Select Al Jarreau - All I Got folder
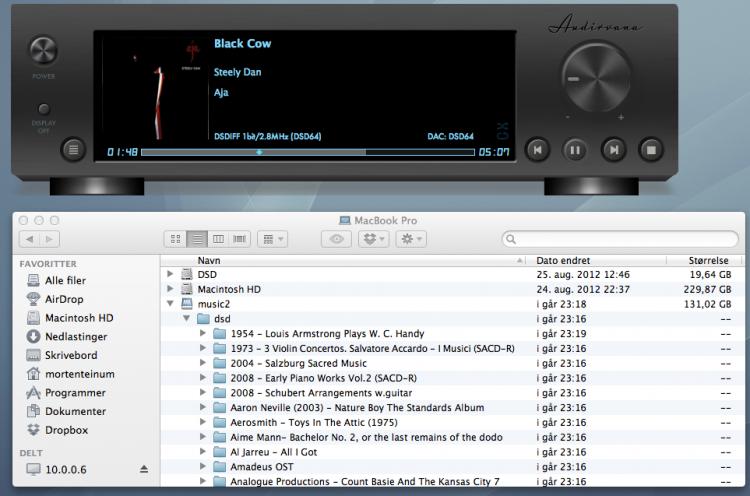 (273, 452)
